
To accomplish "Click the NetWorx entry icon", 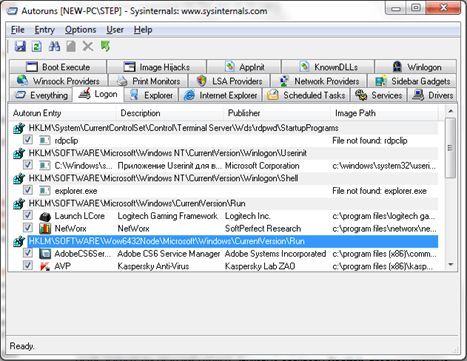I will click(x=45, y=229).
